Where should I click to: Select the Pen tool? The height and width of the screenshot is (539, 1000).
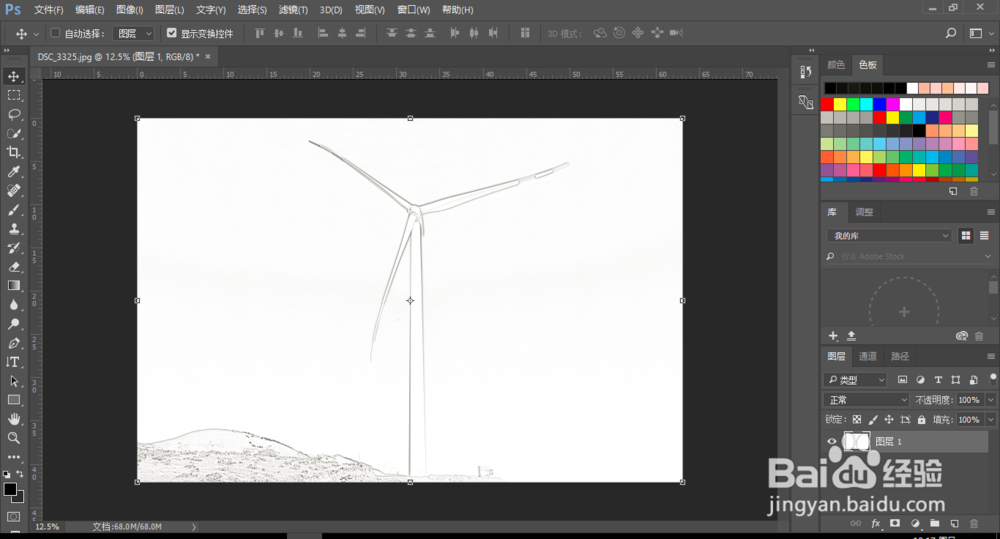[x=13, y=343]
